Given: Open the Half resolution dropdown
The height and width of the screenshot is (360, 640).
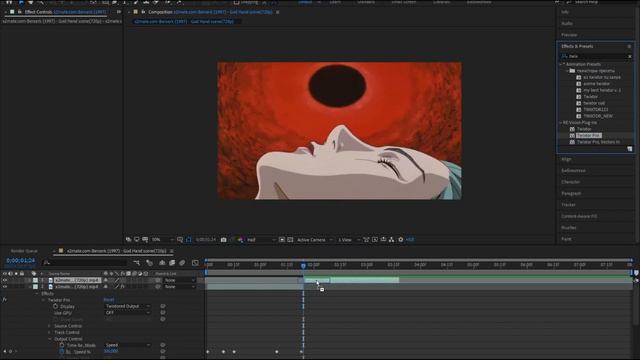Looking at the screenshot, I should (261, 240).
